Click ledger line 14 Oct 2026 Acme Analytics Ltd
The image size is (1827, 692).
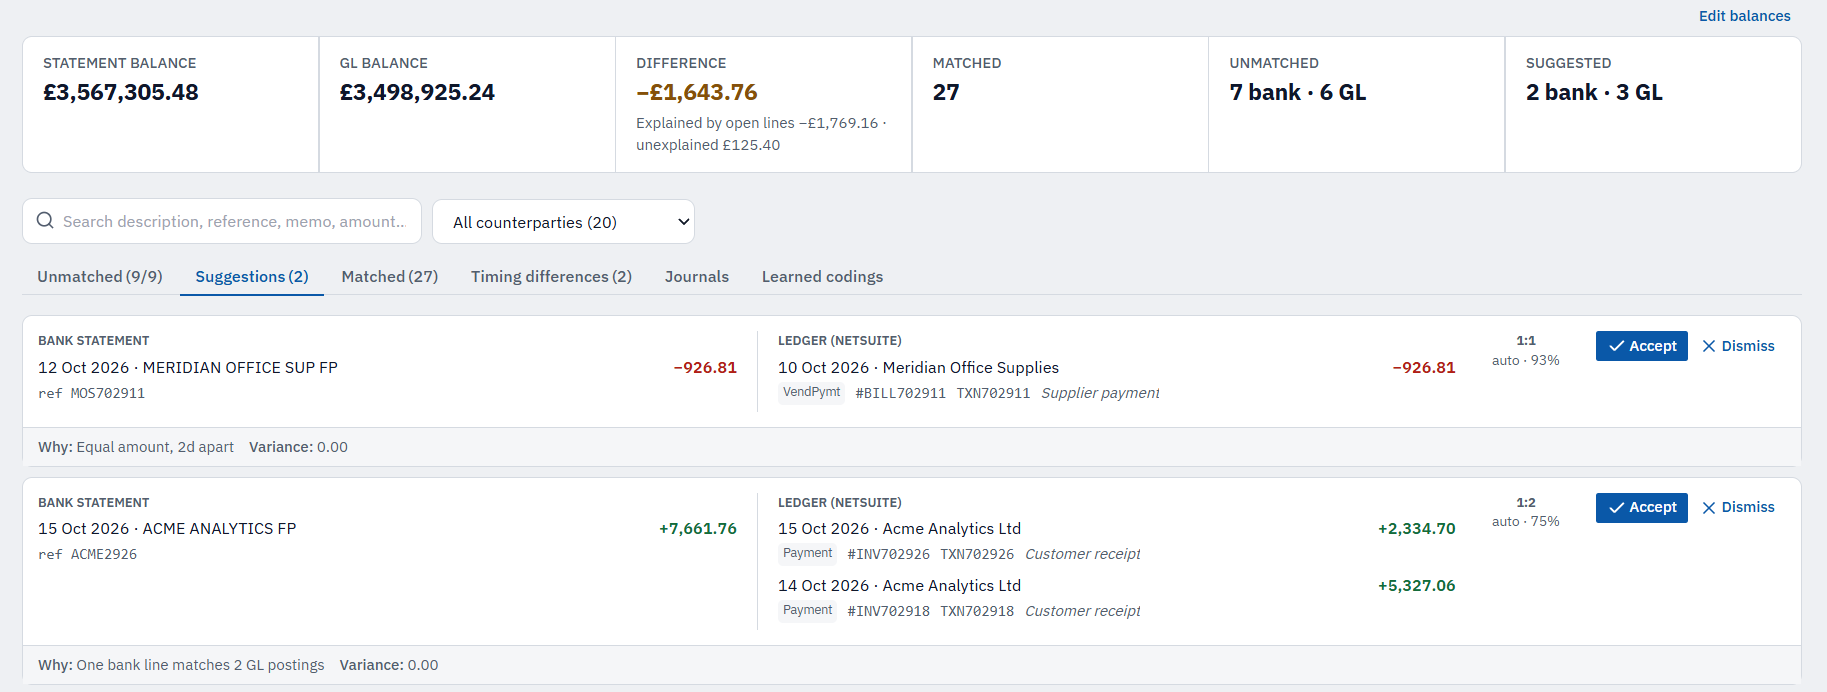(x=899, y=586)
